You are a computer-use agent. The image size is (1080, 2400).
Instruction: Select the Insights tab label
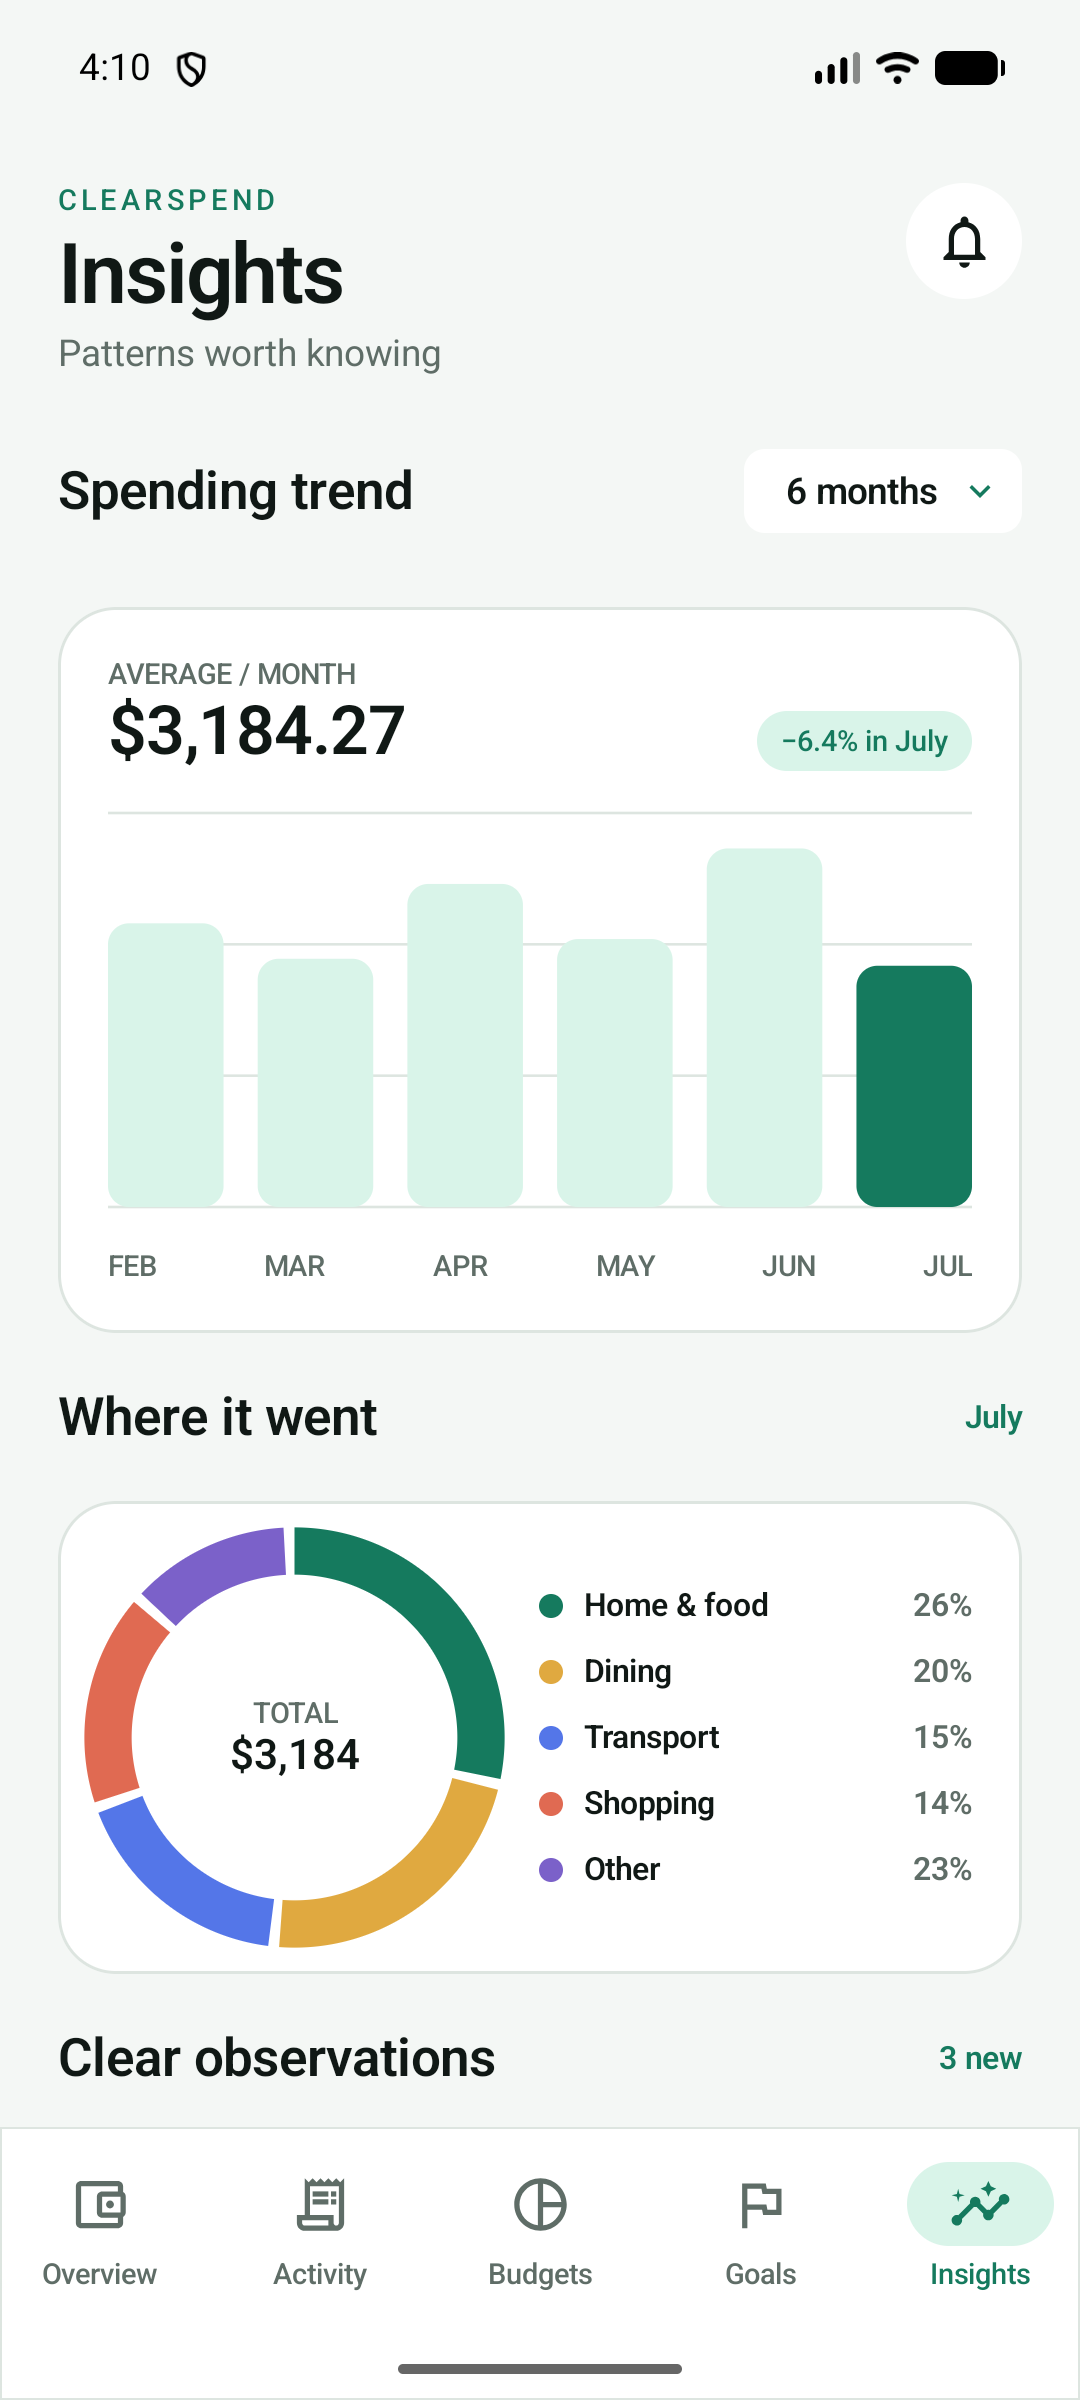point(980,2274)
